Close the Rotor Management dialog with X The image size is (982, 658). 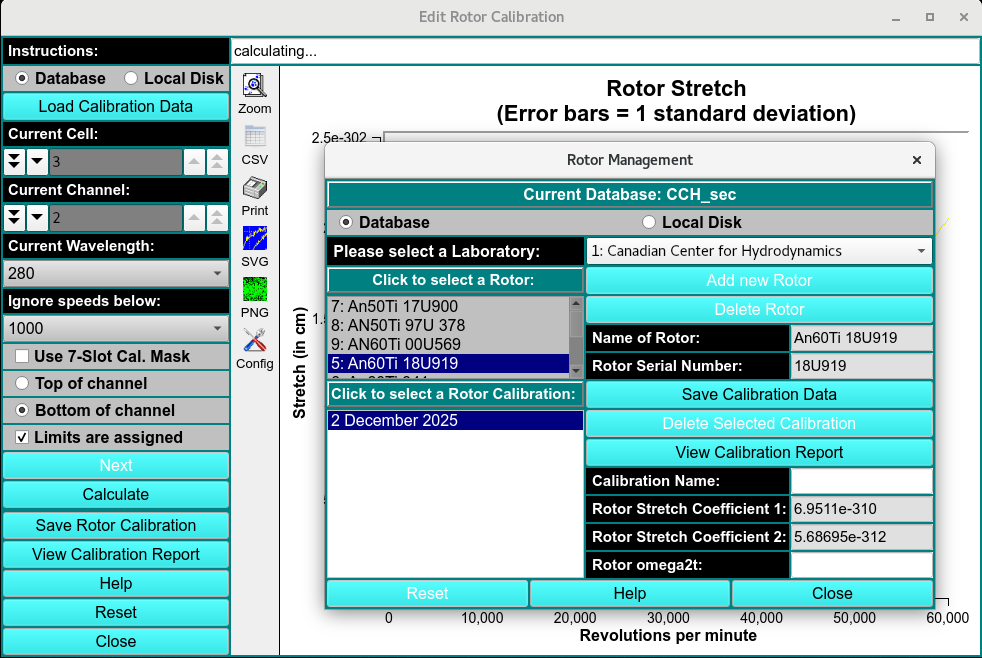[x=916, y=160]
